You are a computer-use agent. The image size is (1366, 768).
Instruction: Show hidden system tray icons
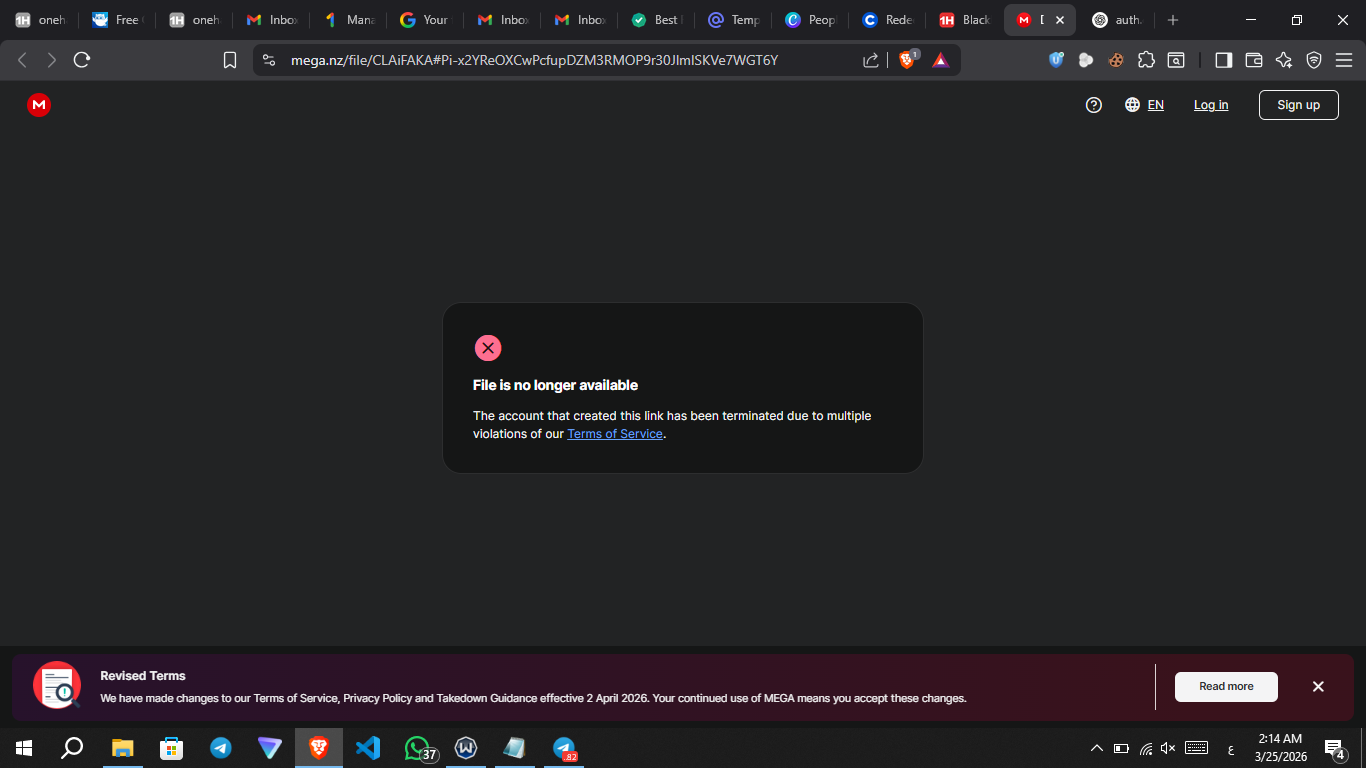(x=1097, y=748)
